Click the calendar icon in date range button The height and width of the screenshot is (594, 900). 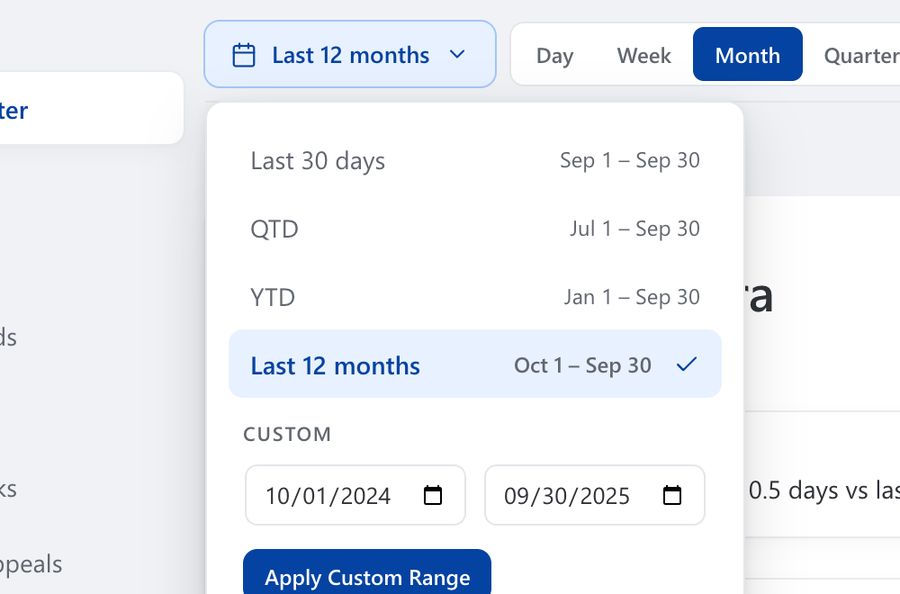(243, 55)
